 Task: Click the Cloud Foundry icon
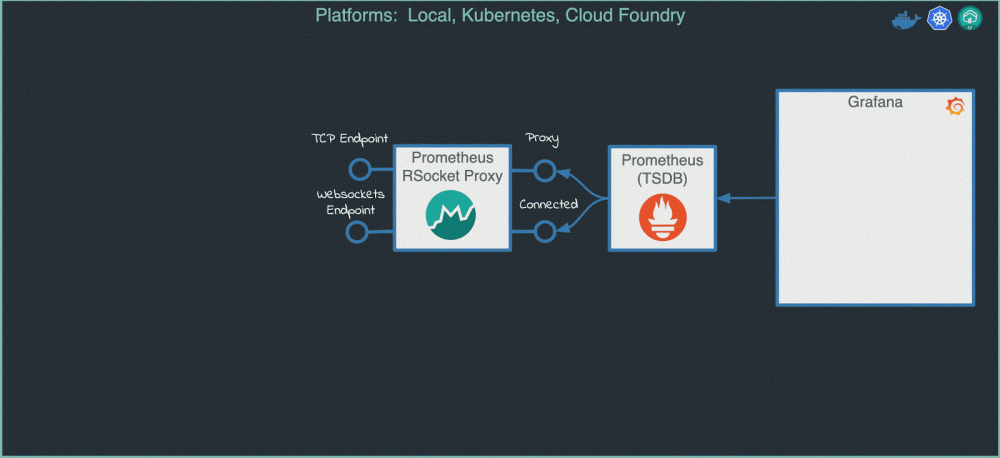coord(970,18)
